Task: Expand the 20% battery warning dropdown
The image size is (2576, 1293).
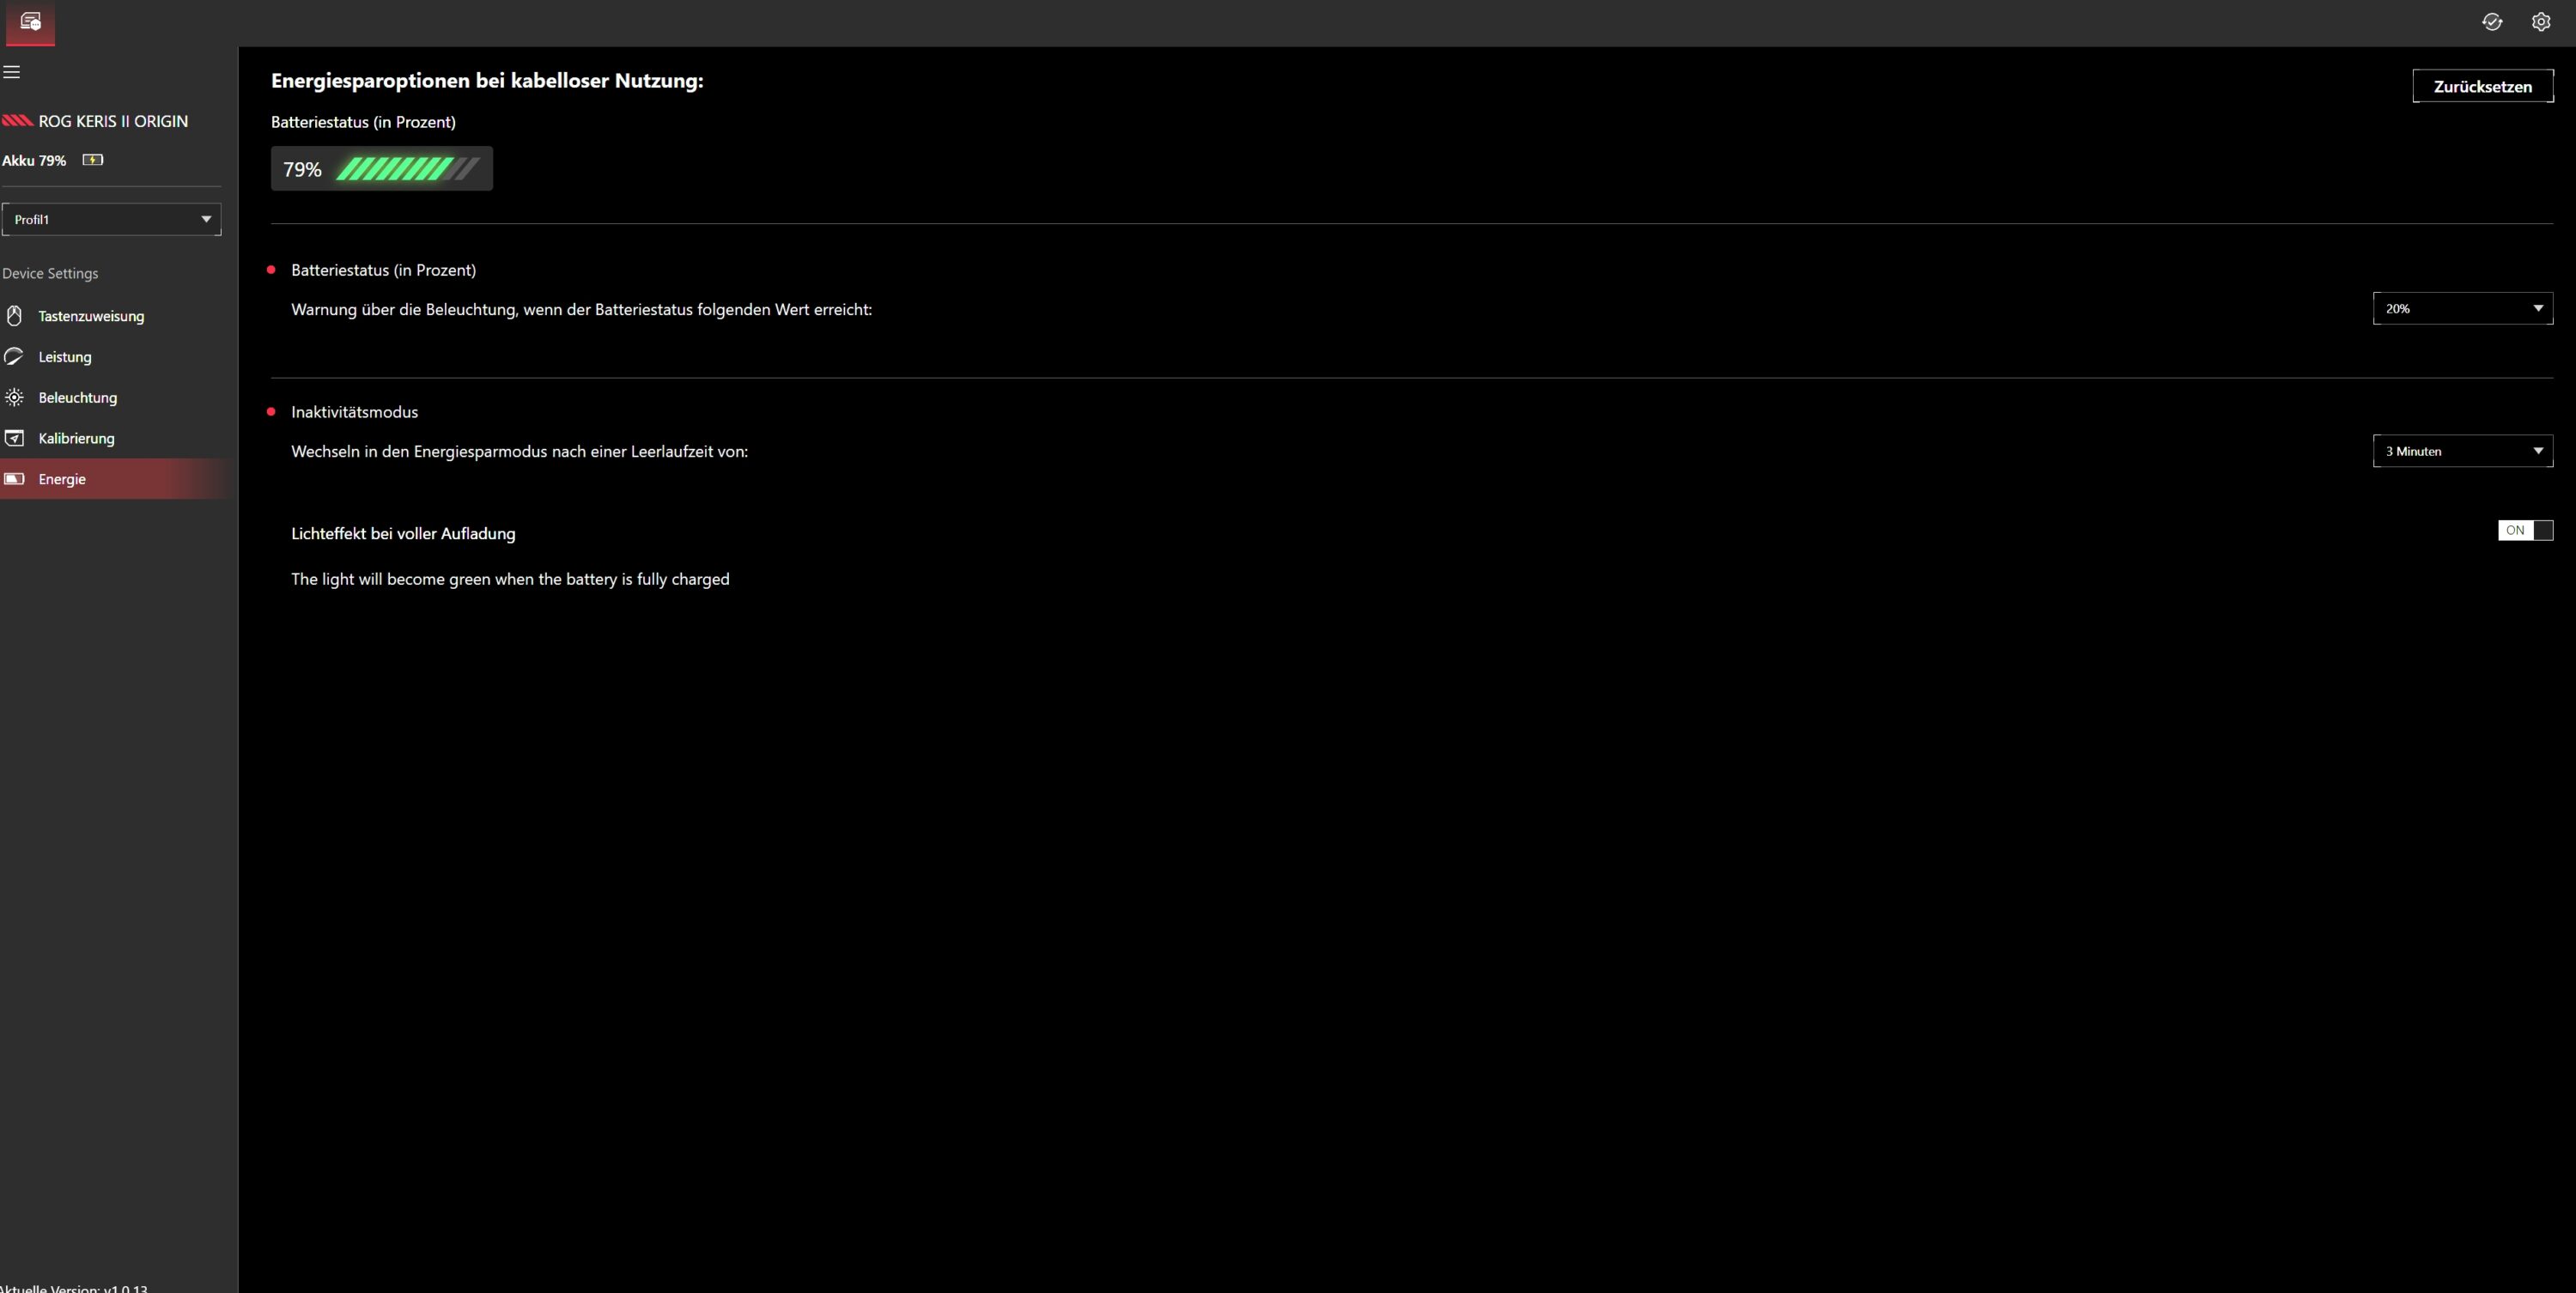Action: point(2461,309)
